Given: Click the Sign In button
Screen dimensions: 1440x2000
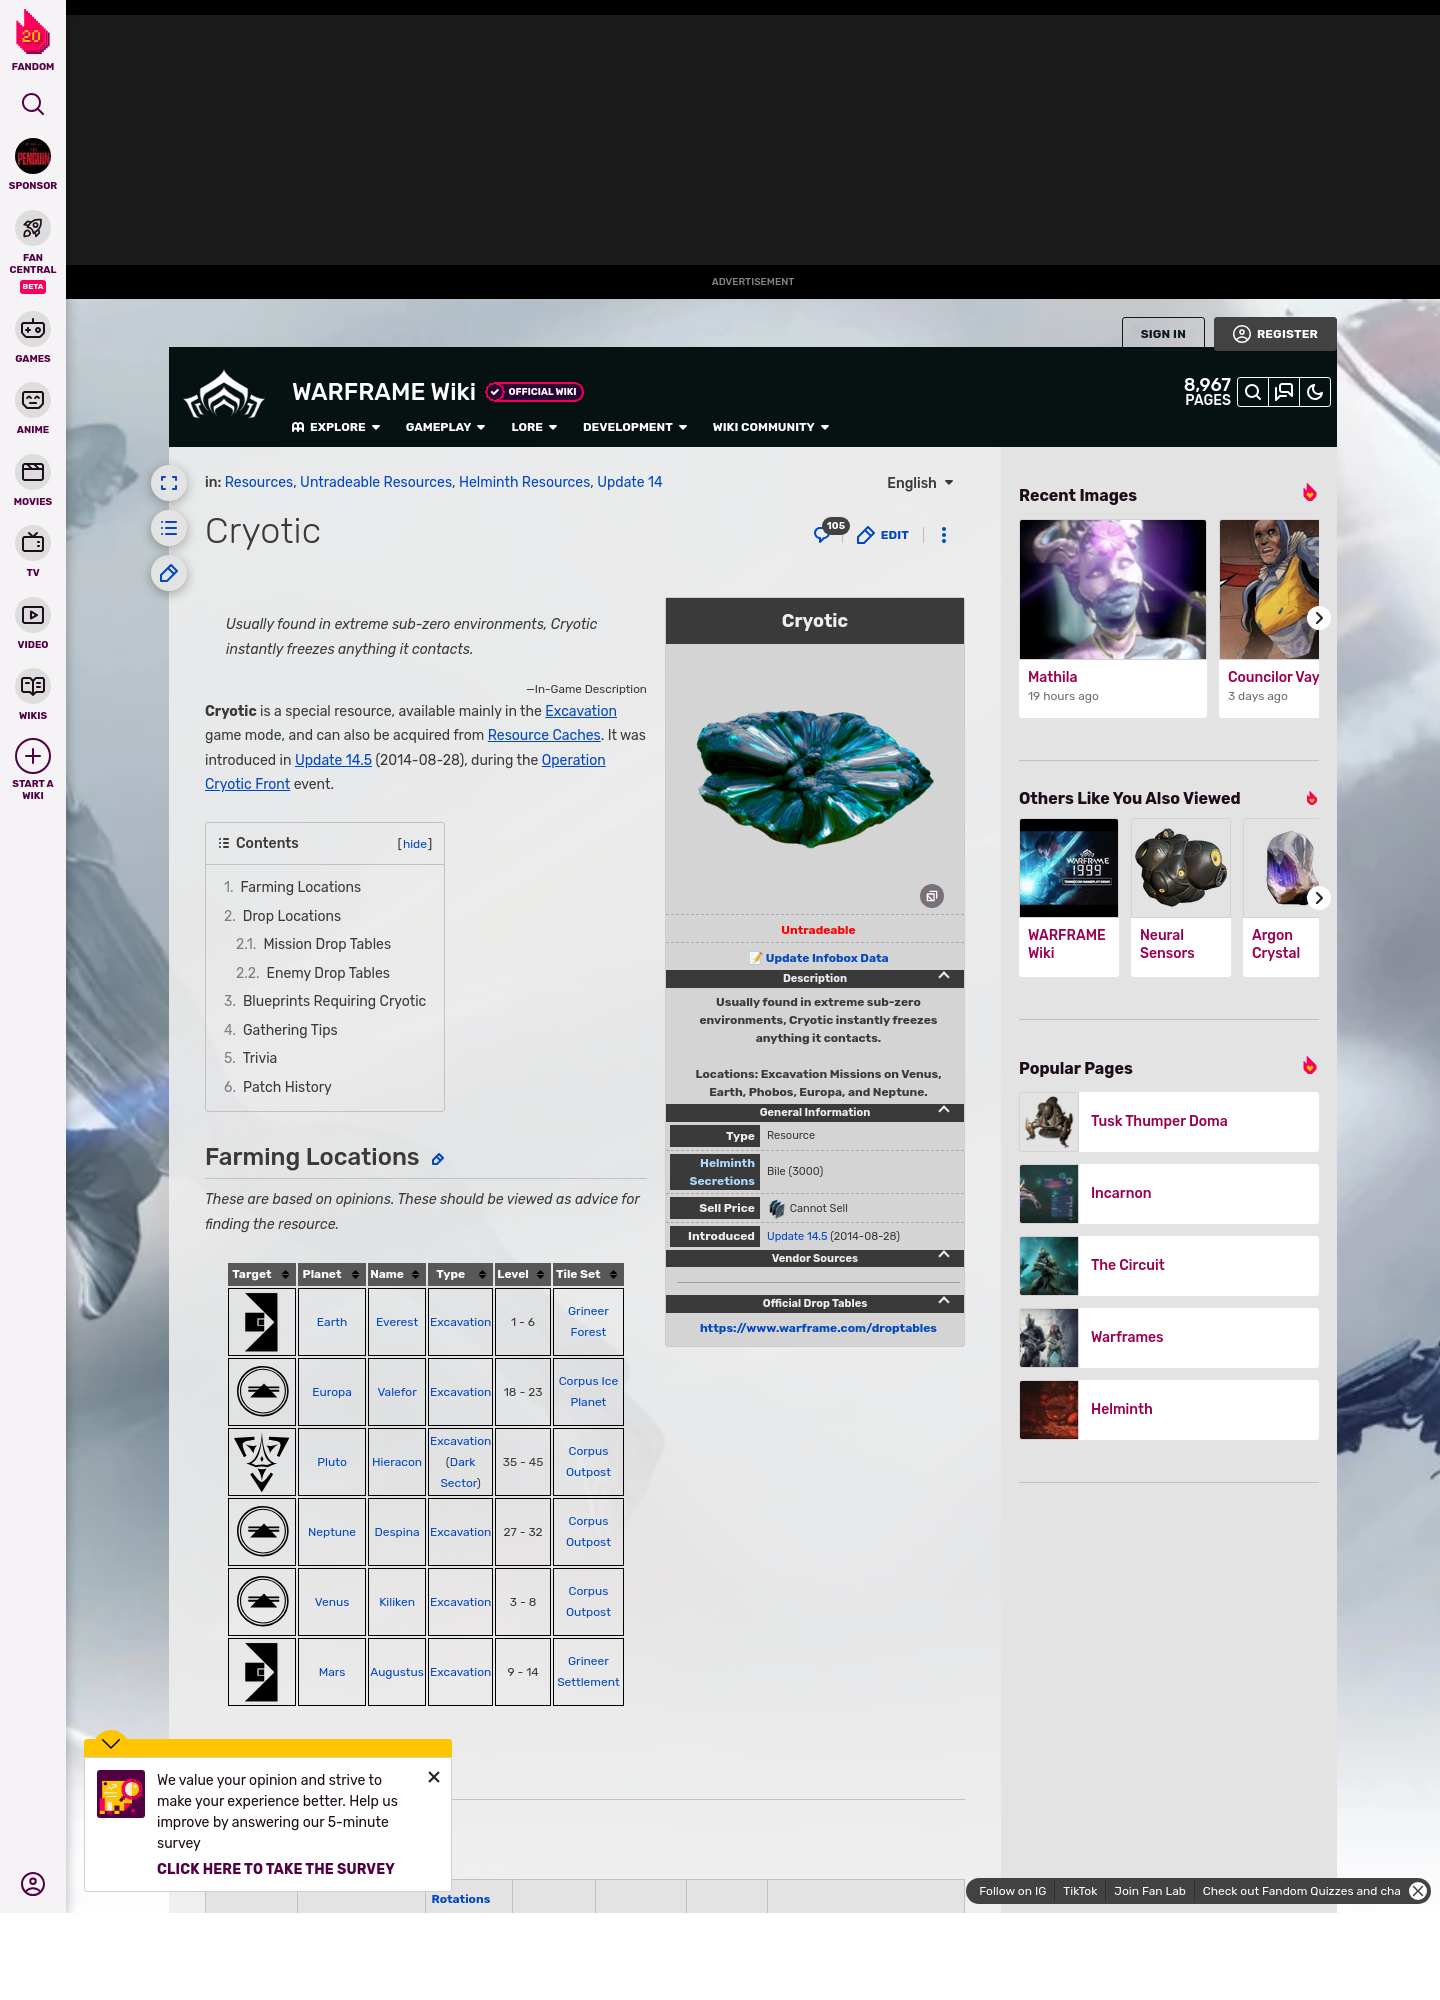Looking at the screenshot, I should click(1163, 334).
